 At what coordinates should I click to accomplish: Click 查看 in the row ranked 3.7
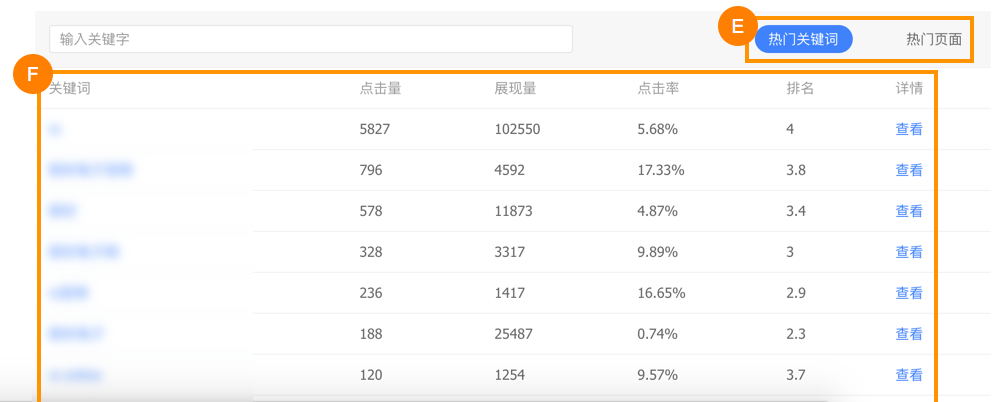pyautogui.click(x=908, y=375)
